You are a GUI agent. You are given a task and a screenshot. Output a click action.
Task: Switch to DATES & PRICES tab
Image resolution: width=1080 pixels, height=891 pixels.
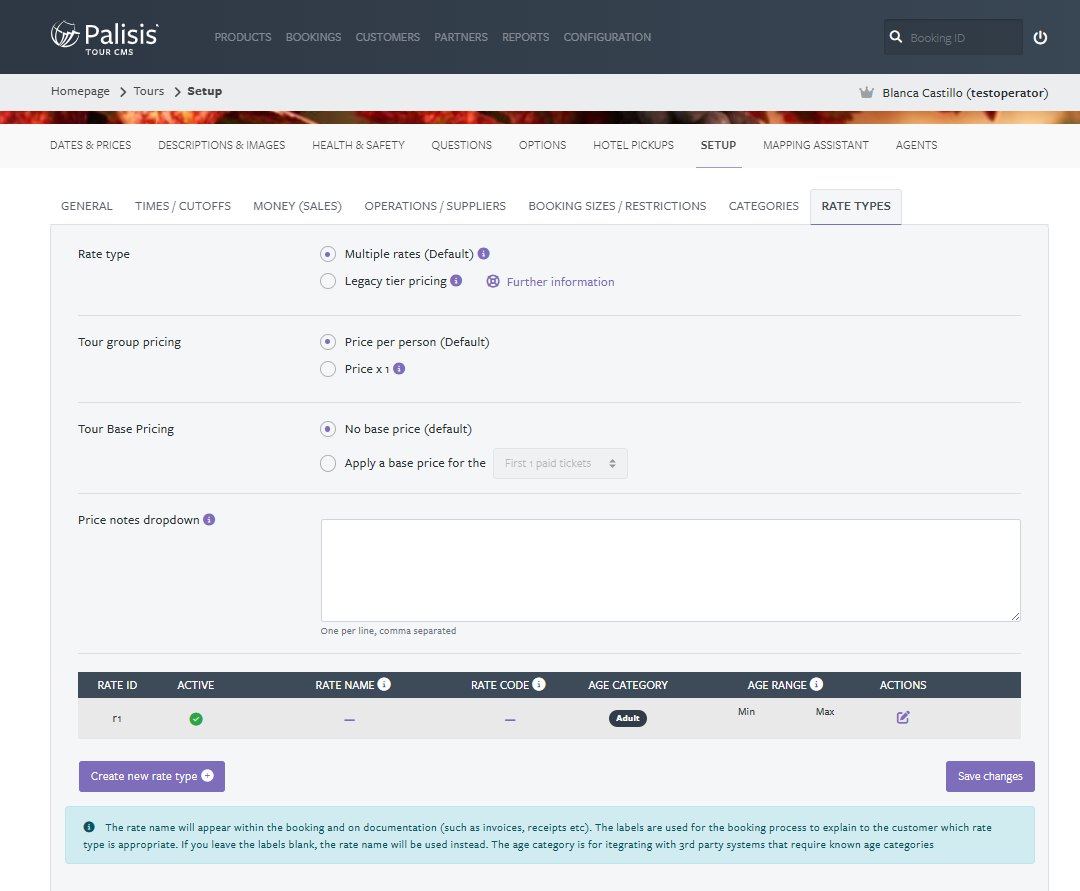pyautogui.click(x=91, y=145)
